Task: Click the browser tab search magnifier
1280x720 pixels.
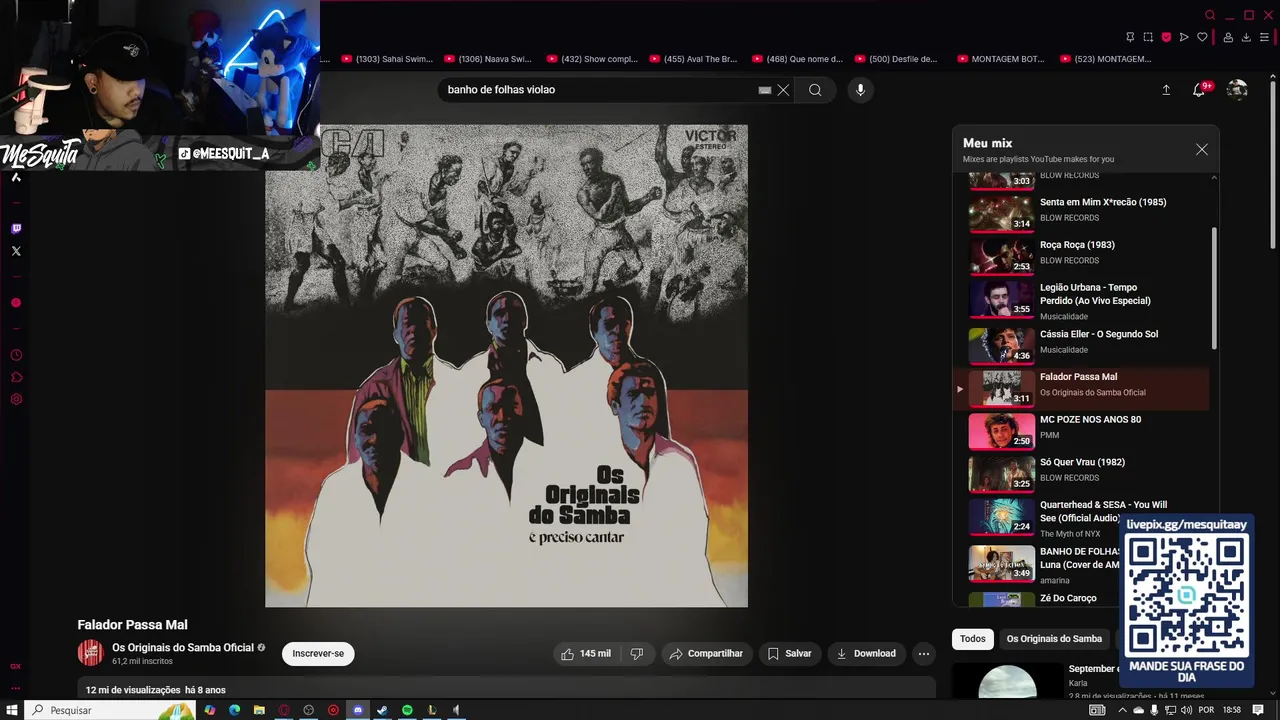Action: (x=1210, y=15)
